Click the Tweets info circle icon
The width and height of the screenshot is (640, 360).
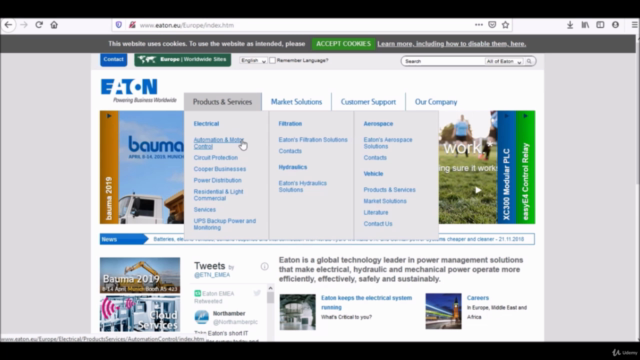(x=264, y=267)
